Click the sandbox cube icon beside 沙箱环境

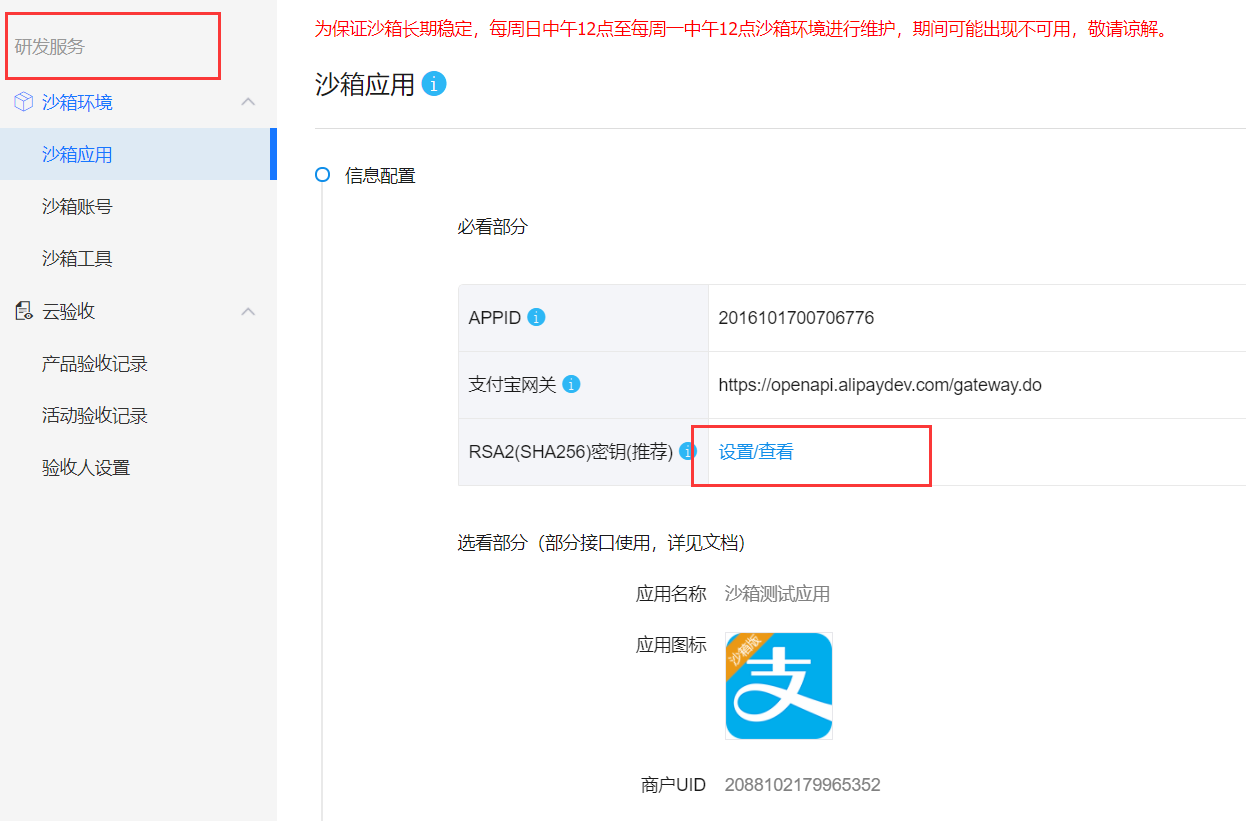pyautogui.click(x=23, y=102)
